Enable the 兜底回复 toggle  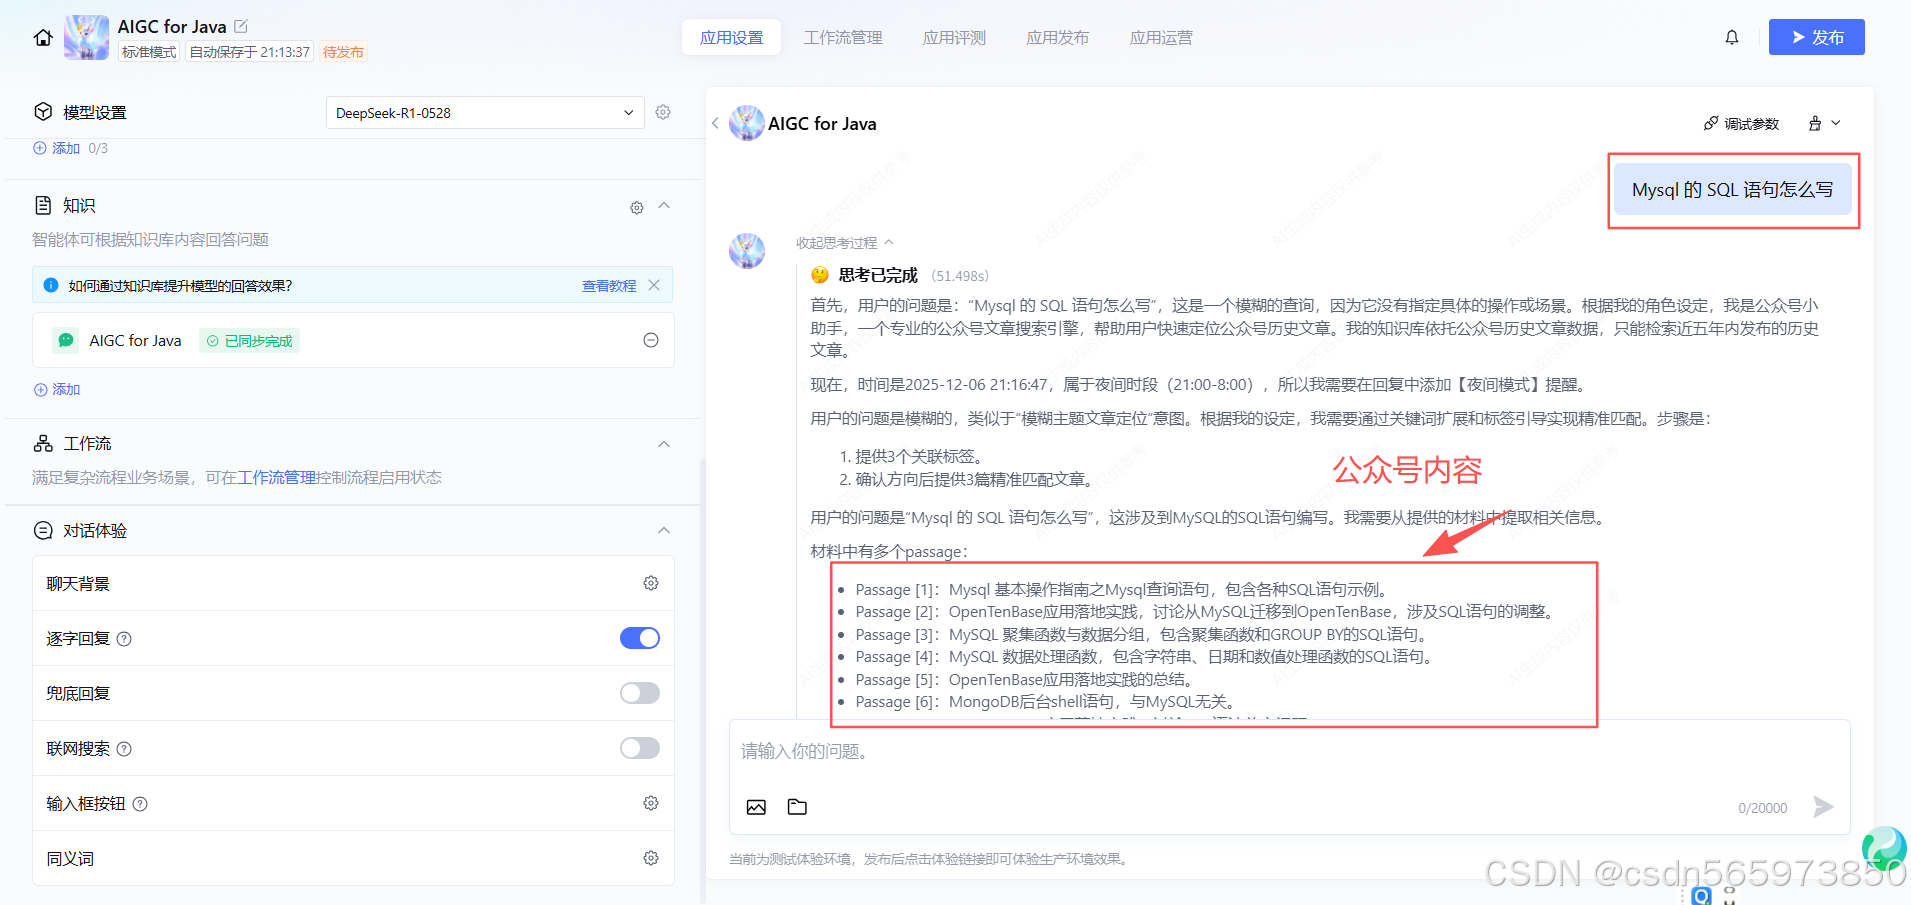pos(639,692)
